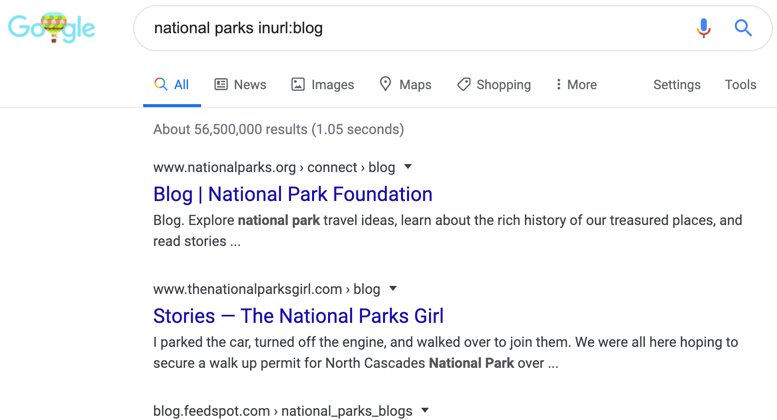Viewport: 777px width, 420px height.
Task: Expand nationalparks.org result dropdown arrow
Action: 408,167
